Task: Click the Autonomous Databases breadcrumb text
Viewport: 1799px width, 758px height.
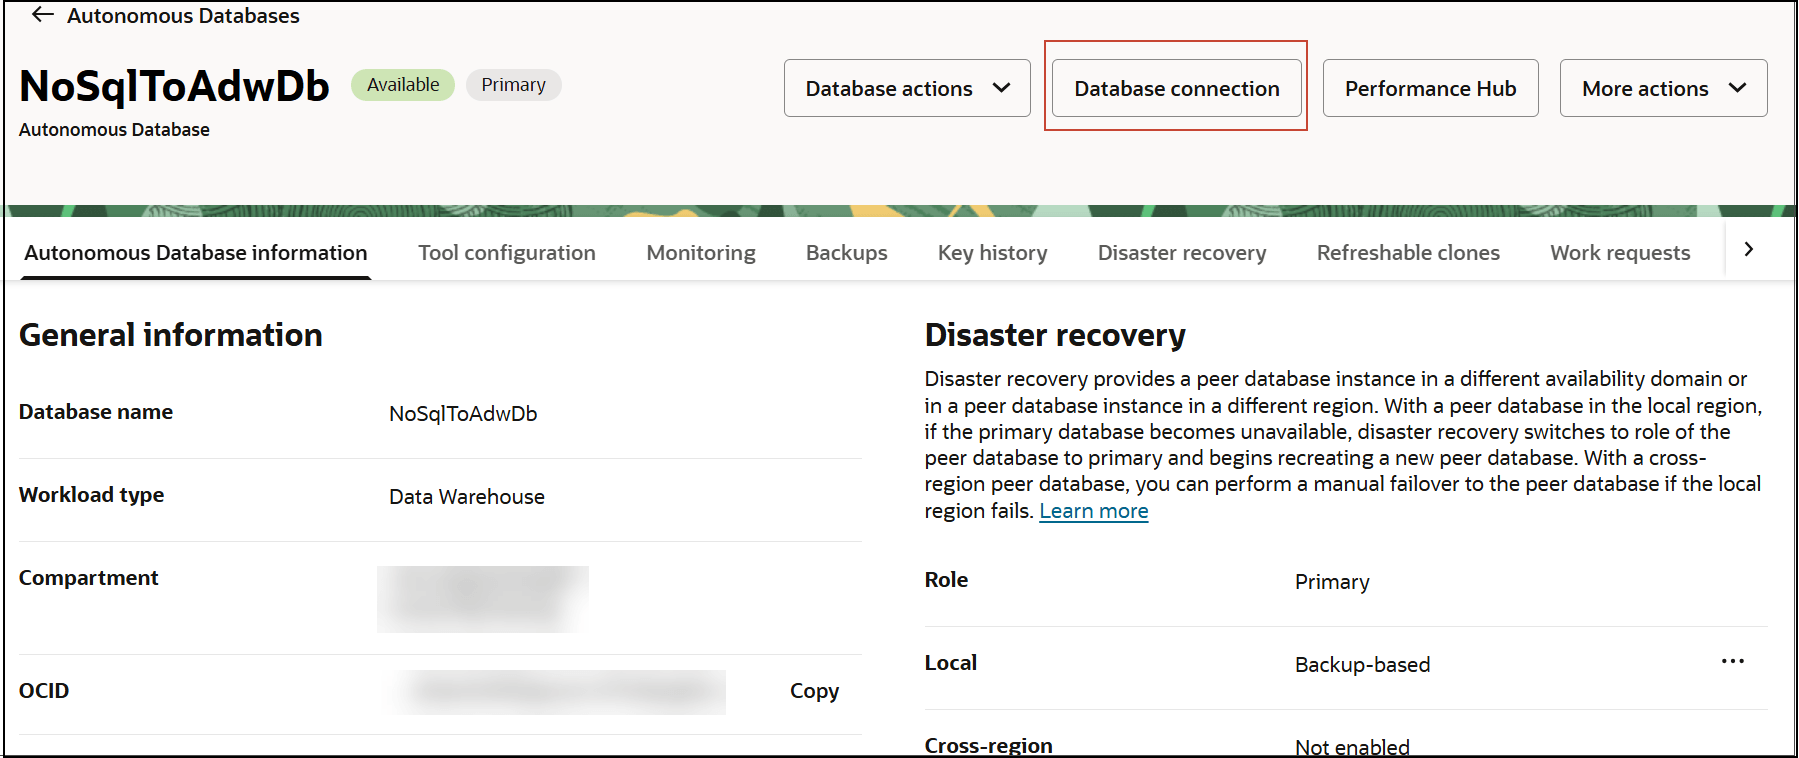Action: point(183,16)
